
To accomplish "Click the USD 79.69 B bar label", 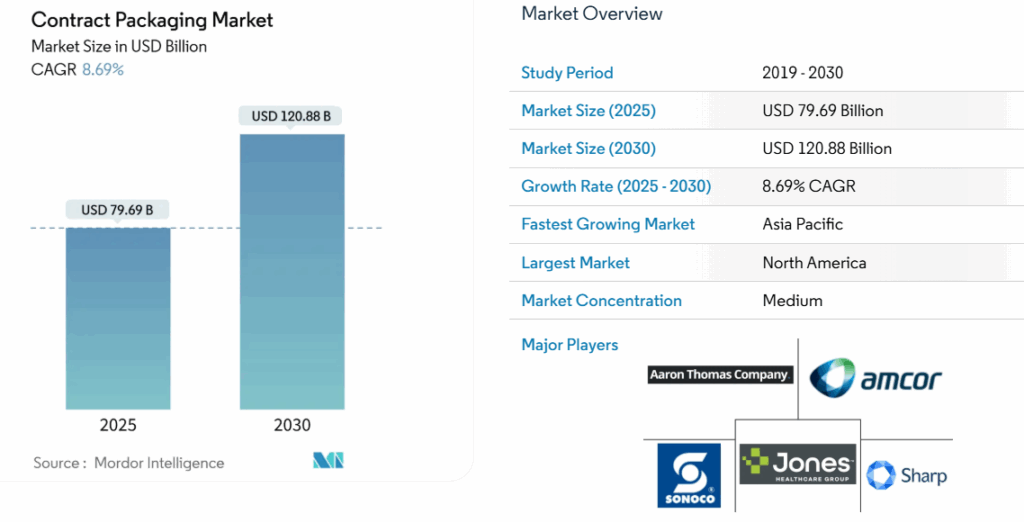I will coord(118,210).
